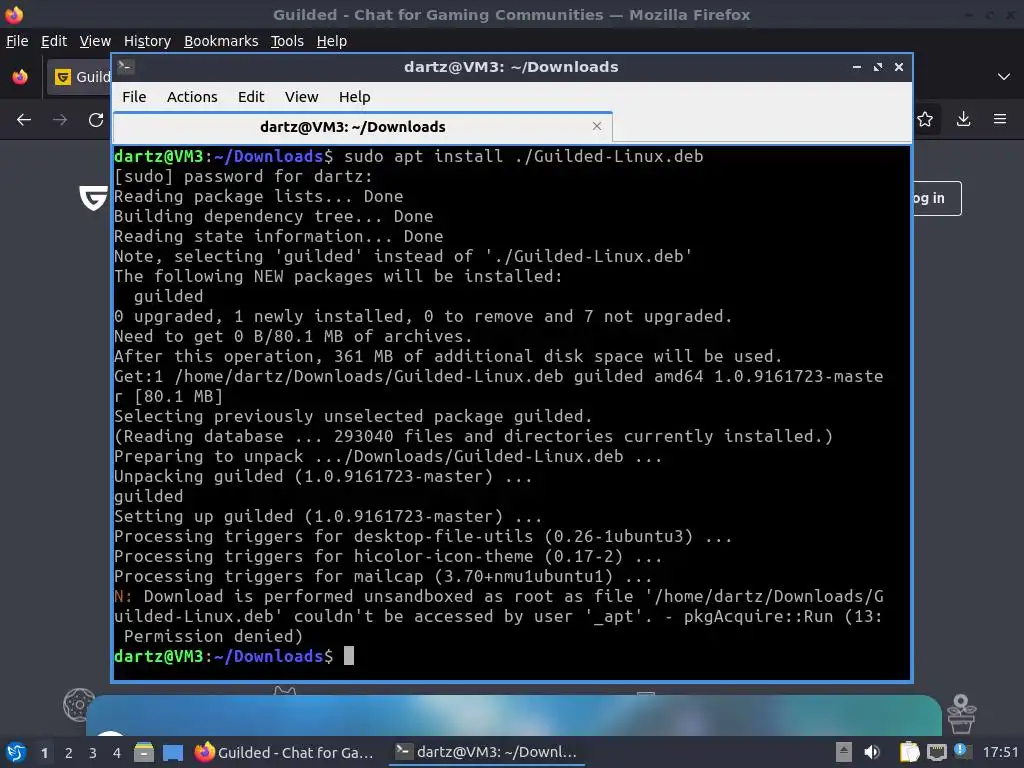This screenshot has width=1024, height=768.
Task: Open the terminal View menu
Action: click(x=301, y=97)
